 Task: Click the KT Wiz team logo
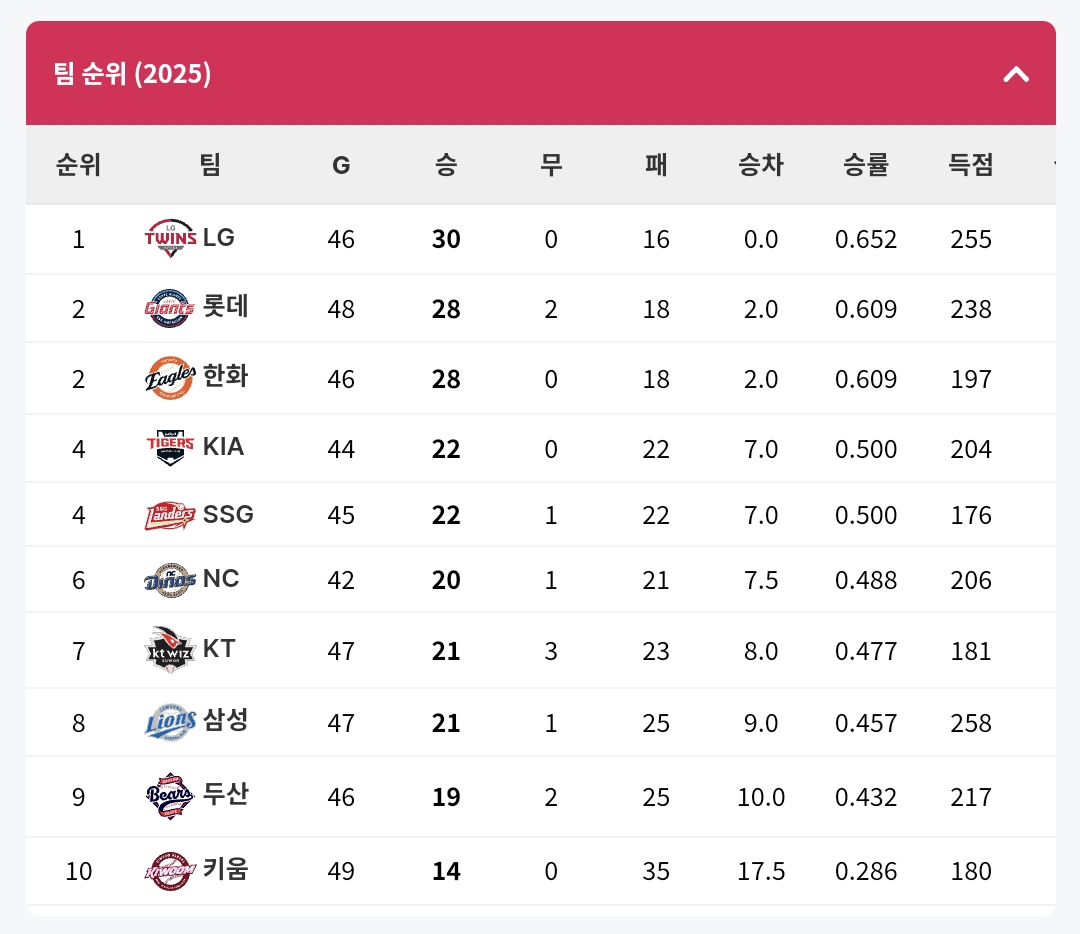170,650
